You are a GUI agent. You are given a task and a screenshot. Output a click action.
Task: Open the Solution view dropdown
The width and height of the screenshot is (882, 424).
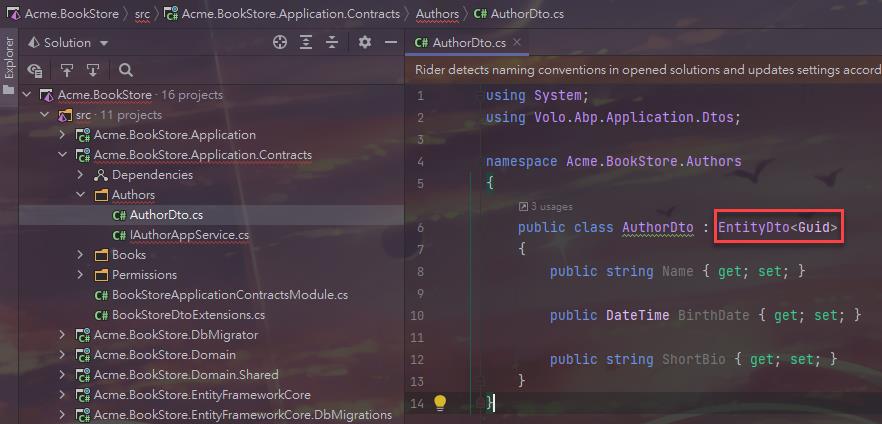[x=104, y=43]
